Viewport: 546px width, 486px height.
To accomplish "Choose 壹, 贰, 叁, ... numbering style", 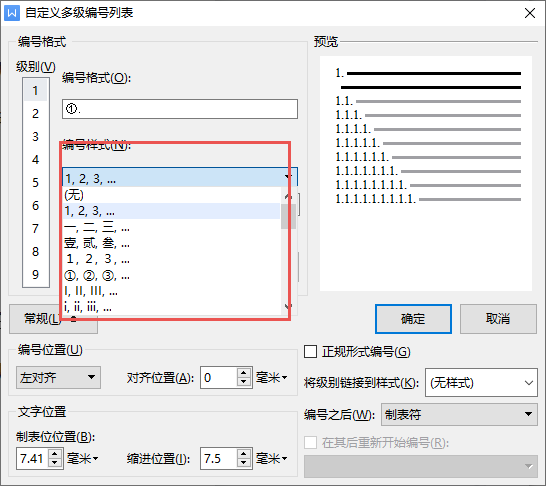I will (x=172, y=243).
